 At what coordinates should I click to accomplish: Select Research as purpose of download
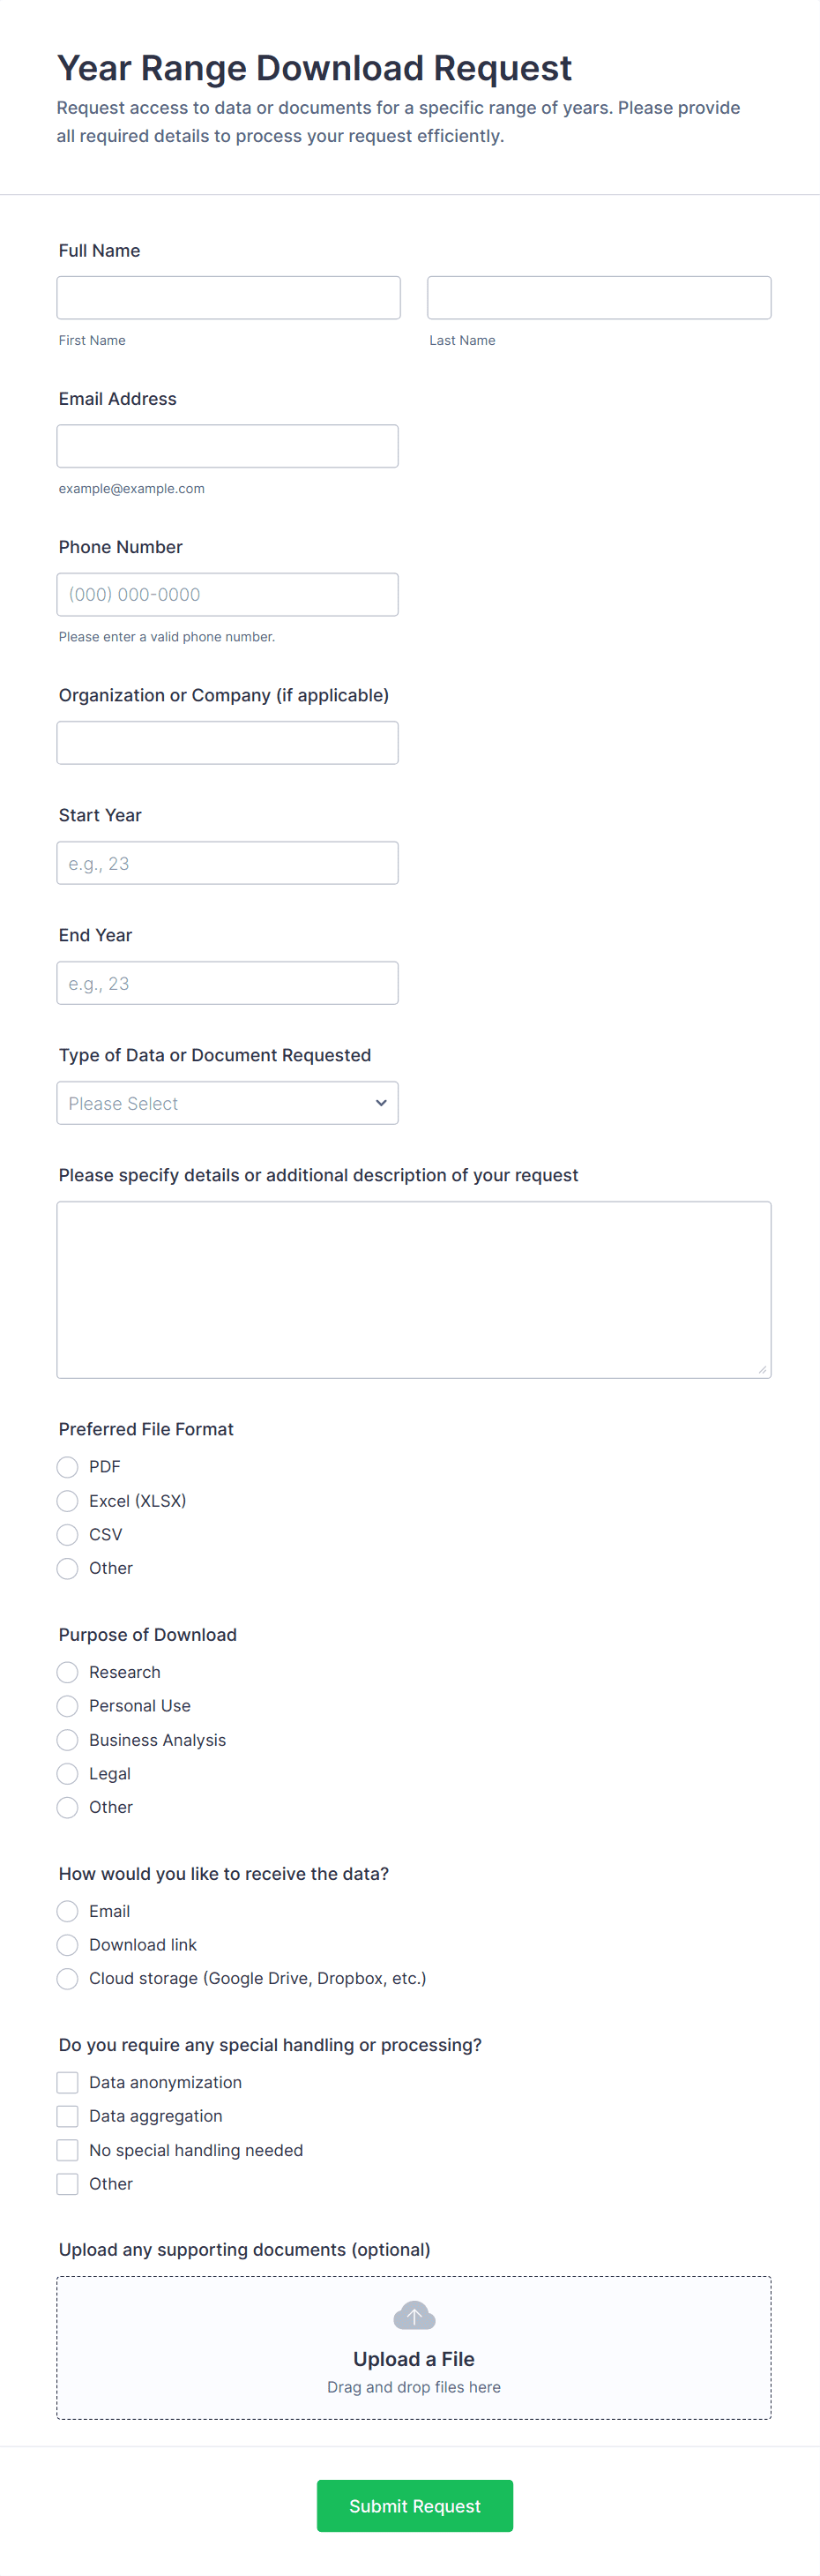pos(68,1672)
